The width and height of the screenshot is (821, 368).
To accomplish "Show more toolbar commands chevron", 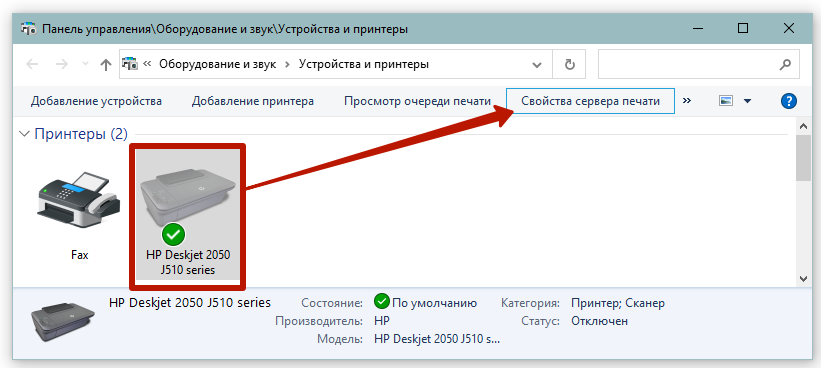I will (x=687, y=101).
